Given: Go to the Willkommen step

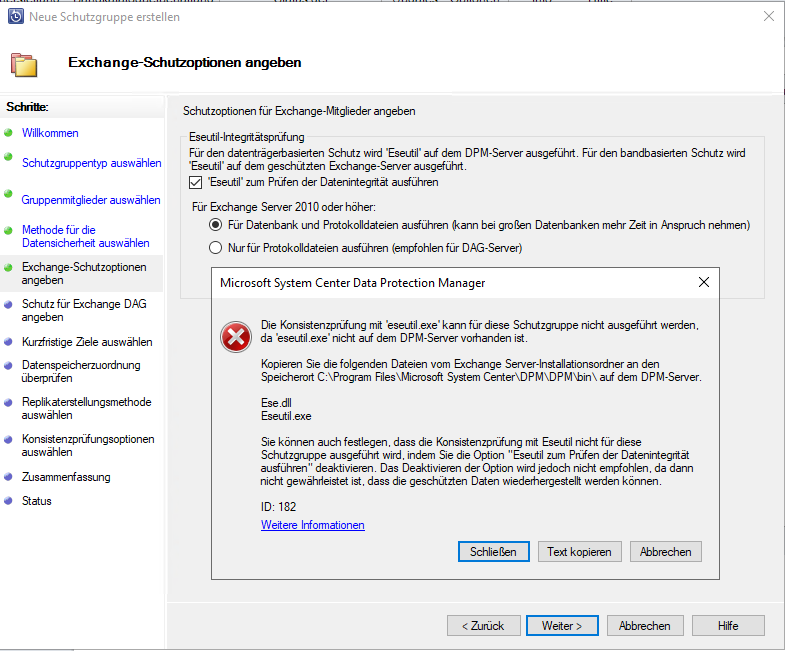Looking at the screenshot, I should pyautogui.click(x=50, y=133).
